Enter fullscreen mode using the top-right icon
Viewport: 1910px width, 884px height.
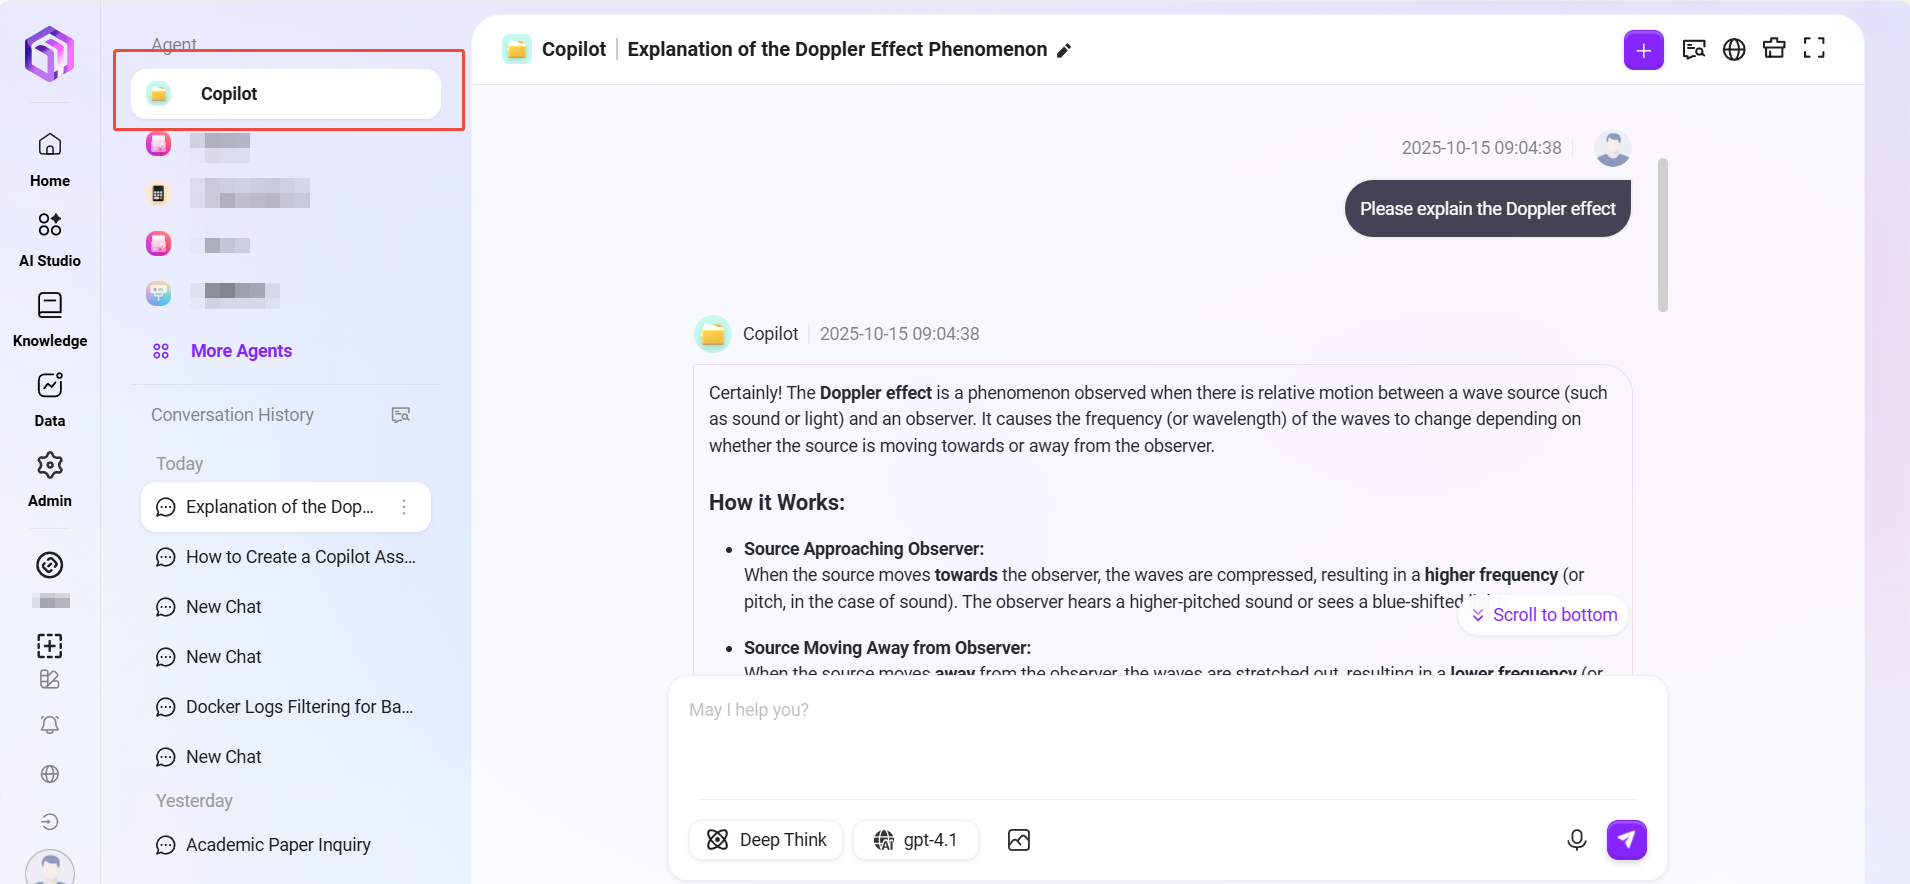click(1814, 49)
